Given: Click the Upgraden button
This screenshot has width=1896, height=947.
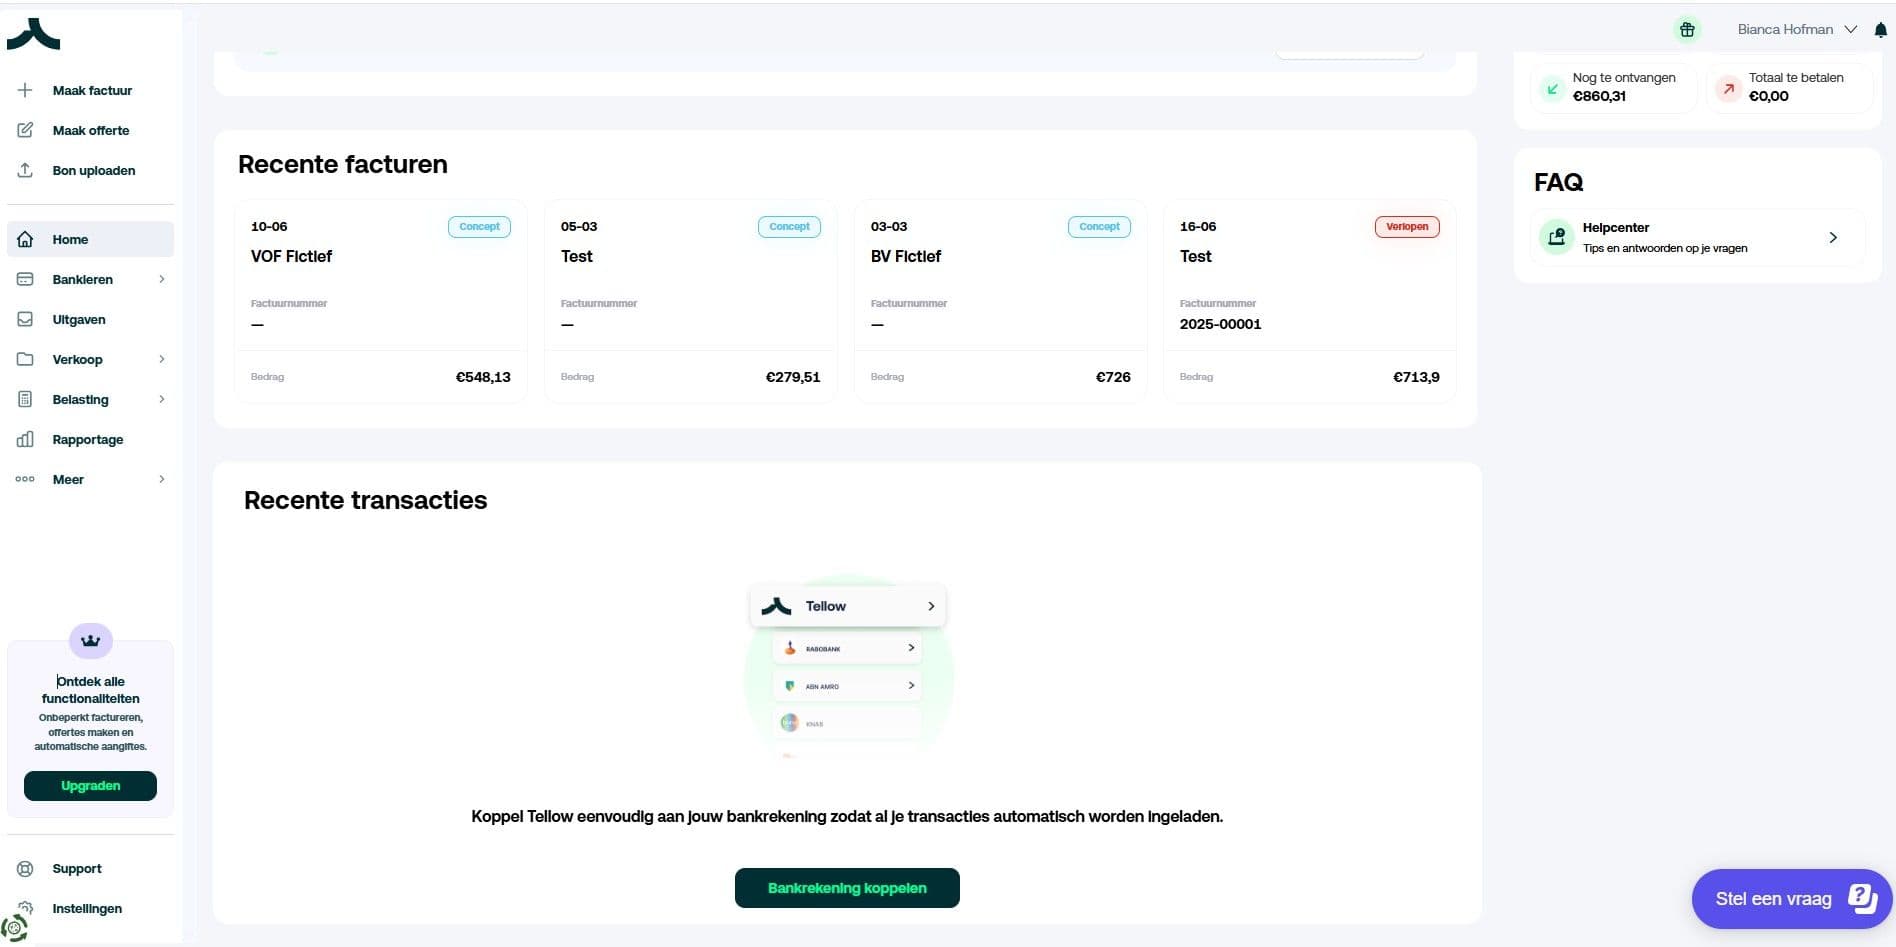Looking at the screenshot, I should tap(90, 786).
